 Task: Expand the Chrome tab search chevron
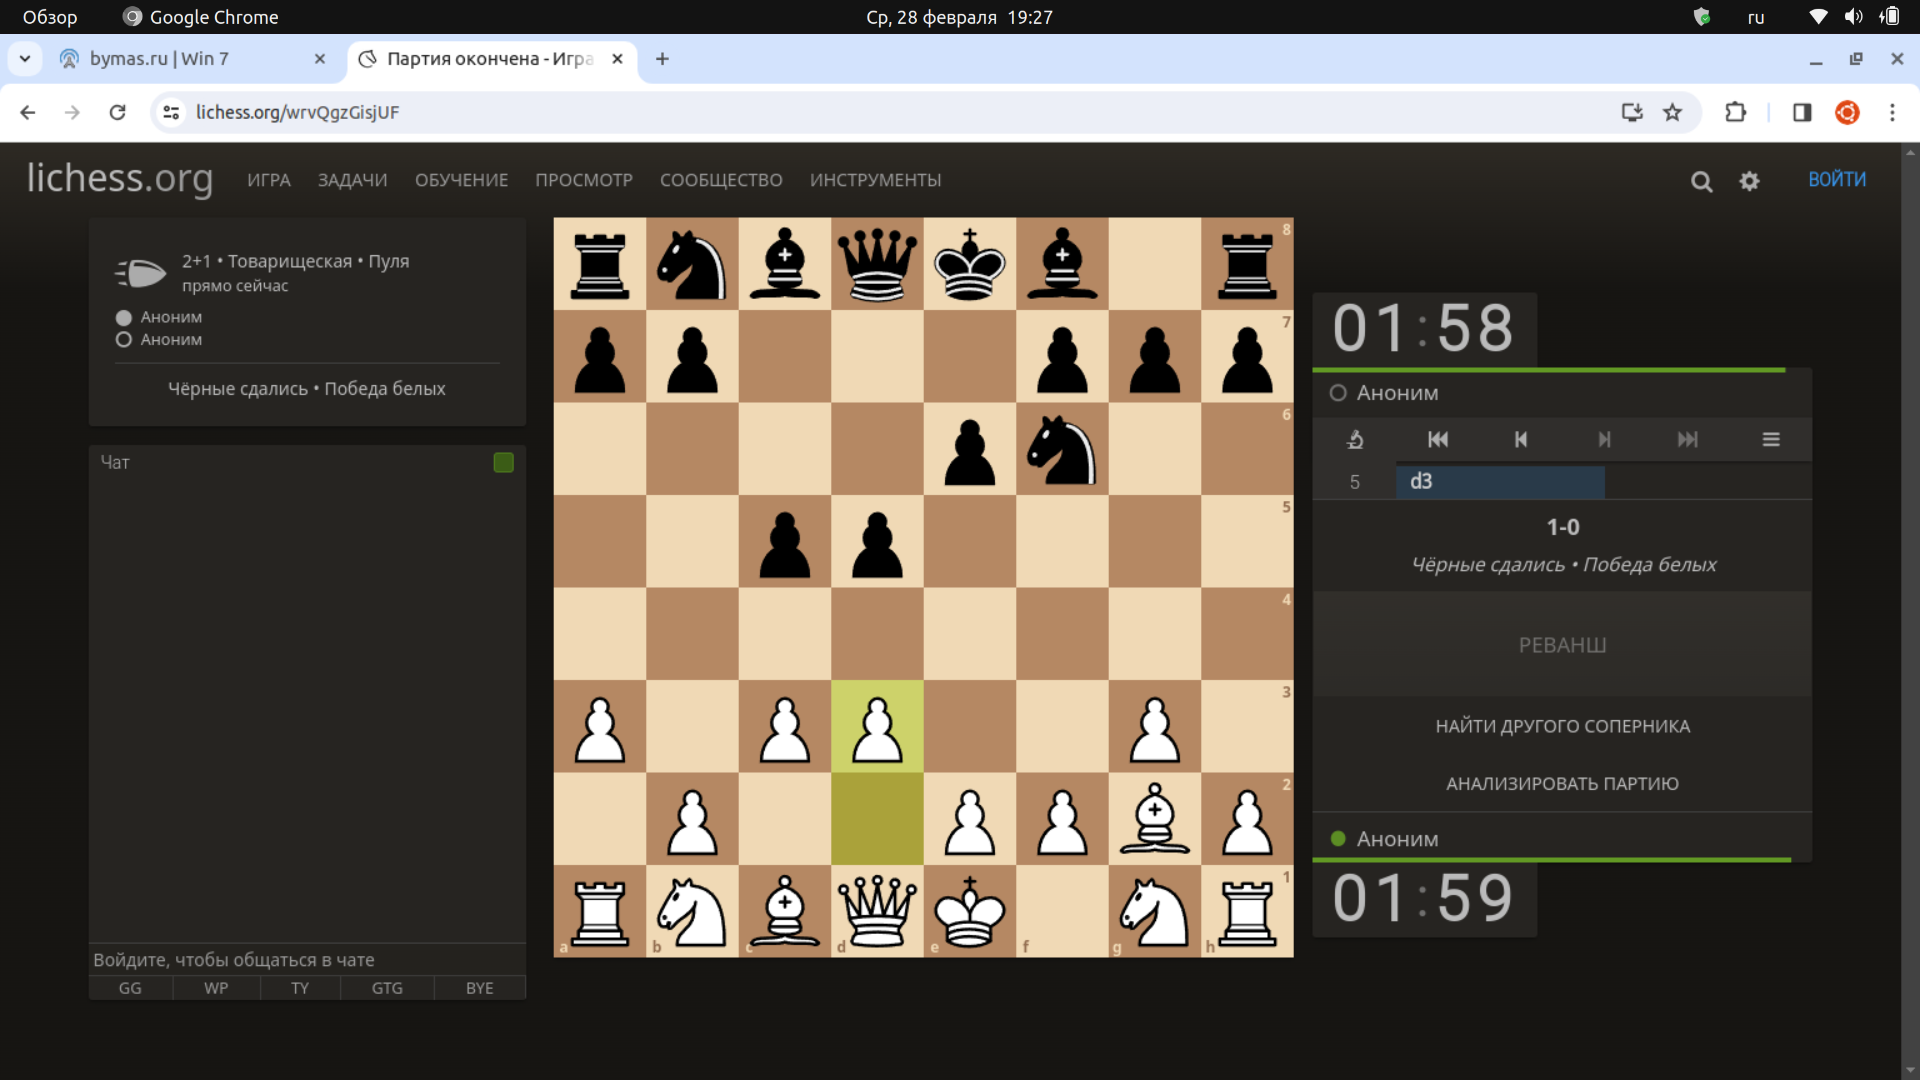pos(25,59)
